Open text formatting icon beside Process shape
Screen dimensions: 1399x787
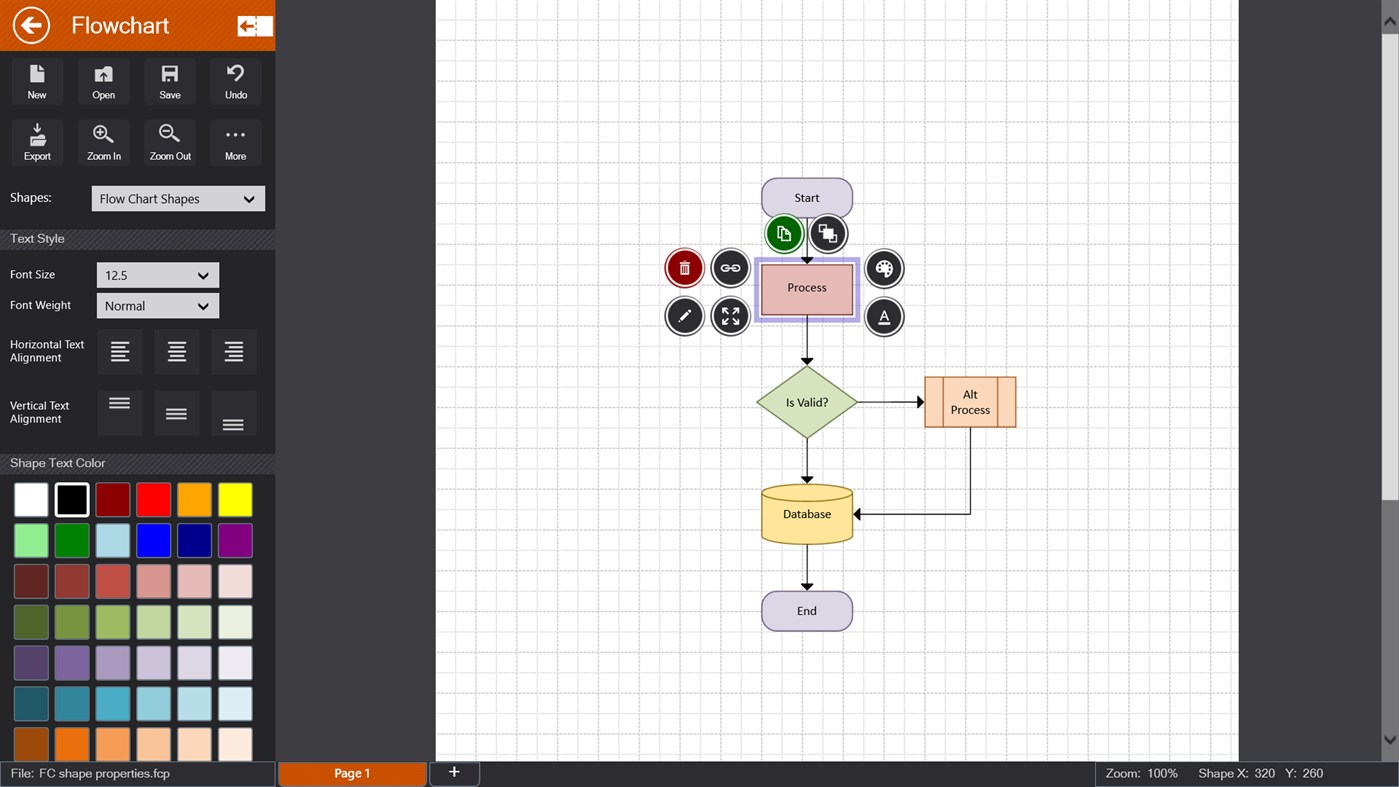[884, 316]
